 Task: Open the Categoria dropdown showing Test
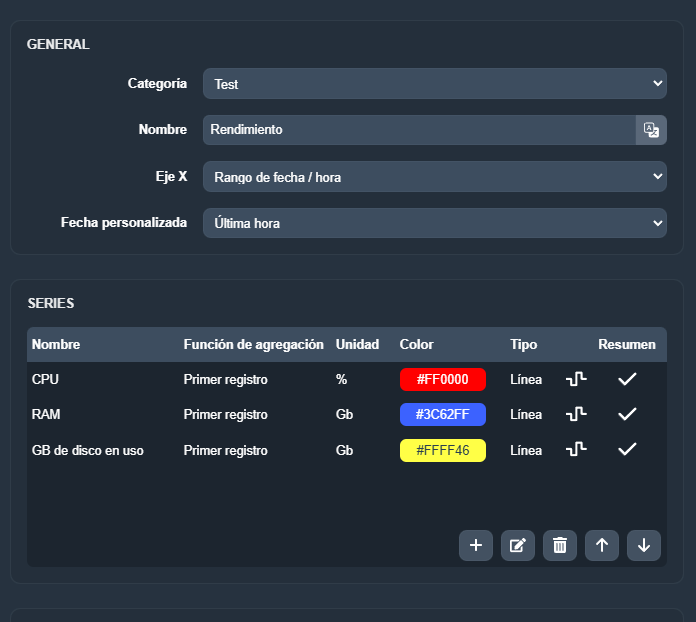click(434, 84)
